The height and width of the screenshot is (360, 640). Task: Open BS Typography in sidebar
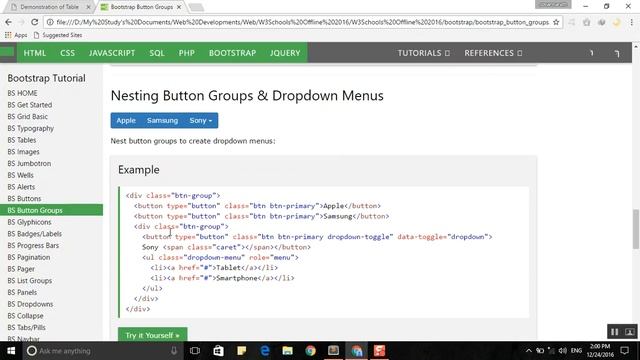[x=31, y=128]
